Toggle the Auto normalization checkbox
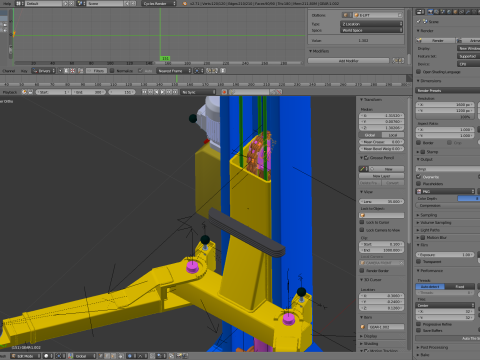The image size is (480, 360). pos(140,71)
